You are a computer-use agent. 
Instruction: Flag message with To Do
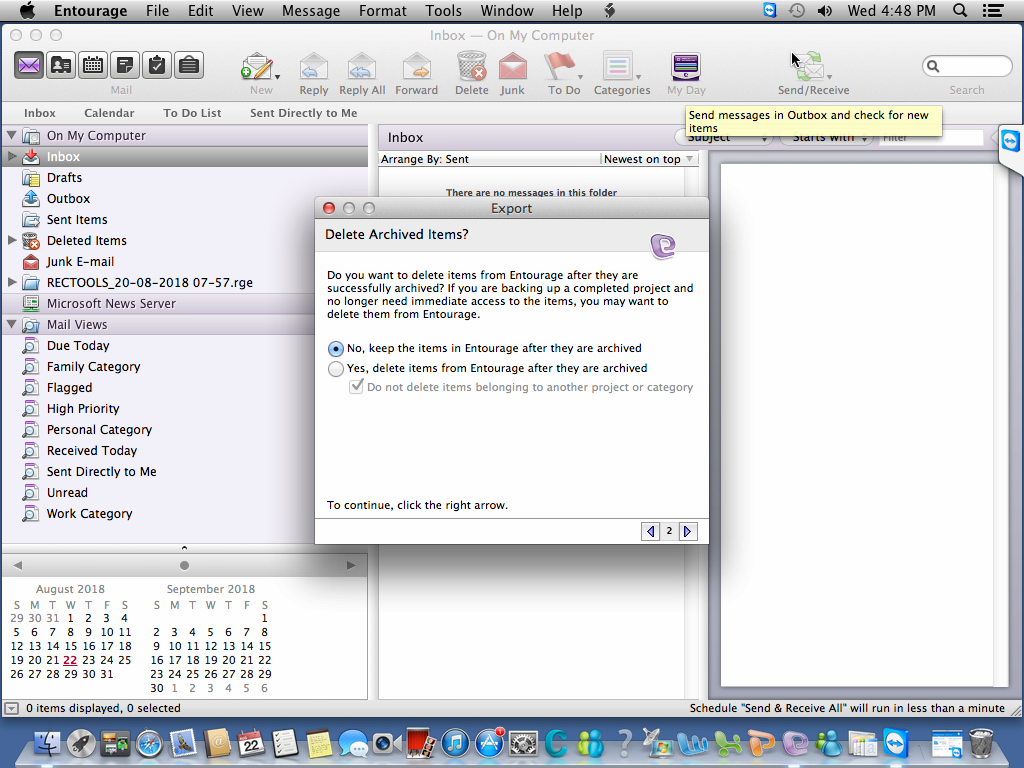[x=560, y=67]
